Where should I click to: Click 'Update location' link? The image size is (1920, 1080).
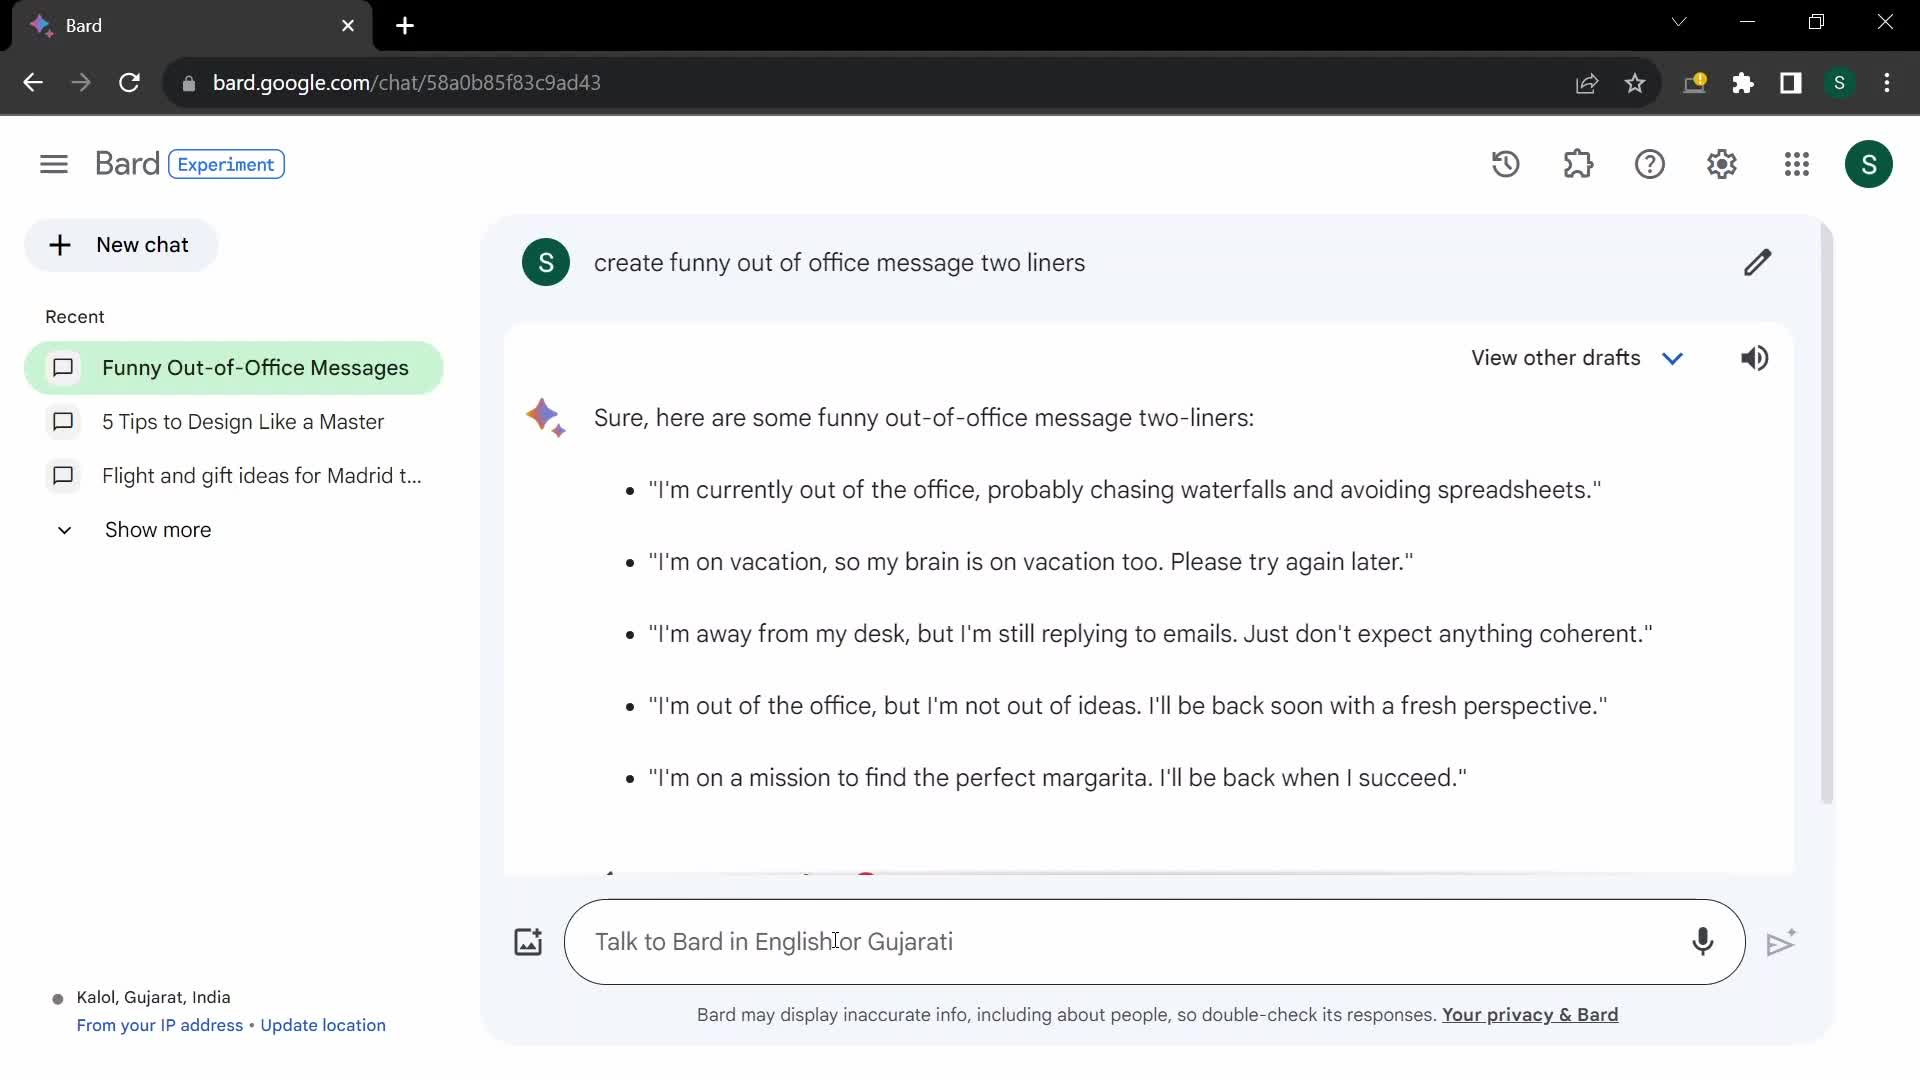(x=323, y=1025)
